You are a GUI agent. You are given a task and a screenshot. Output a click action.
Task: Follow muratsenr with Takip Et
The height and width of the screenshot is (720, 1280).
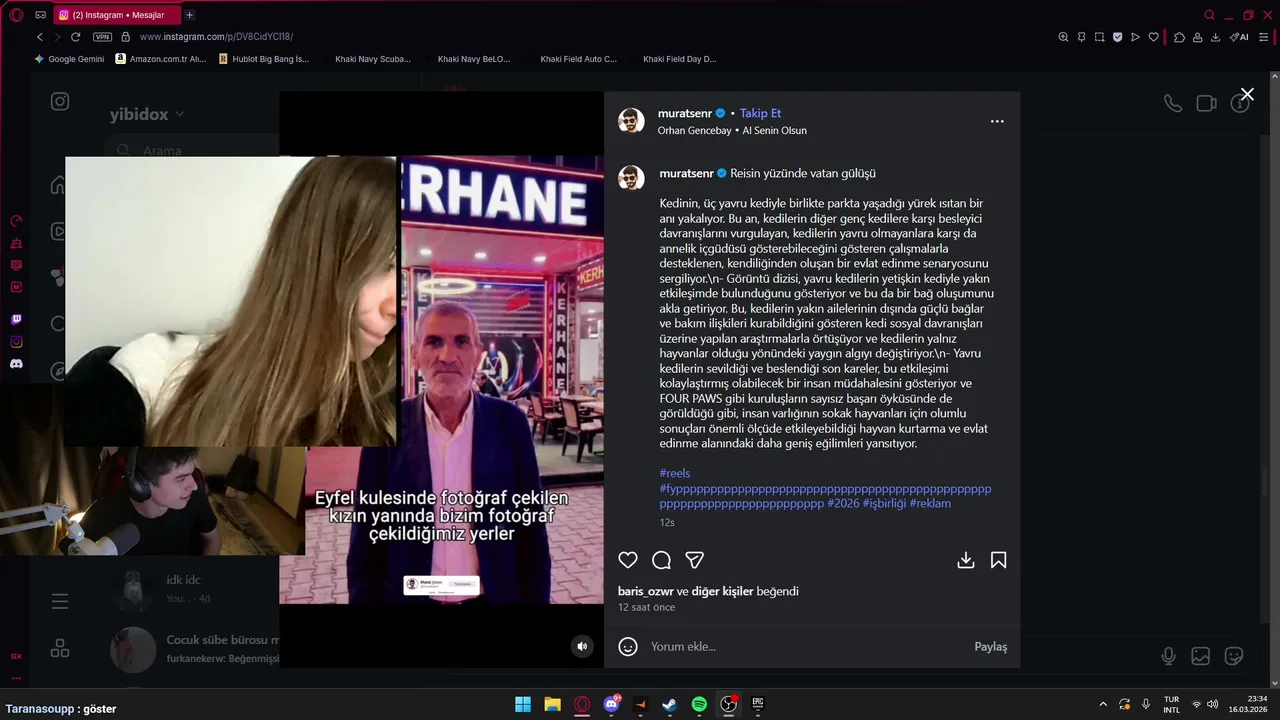(760, 113)
